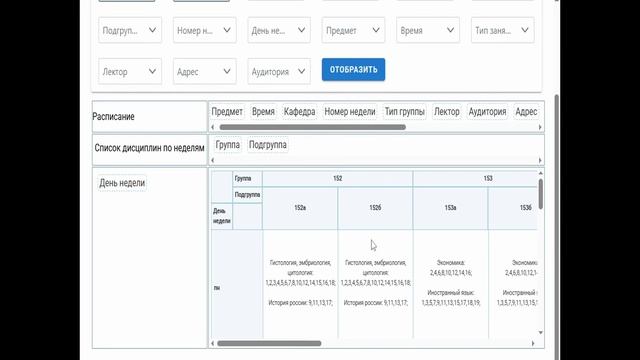The width and height of the screenshot is (640, 360).
Task: Click right arrow of fields row scrollbar
Action: tap(540, 127)
